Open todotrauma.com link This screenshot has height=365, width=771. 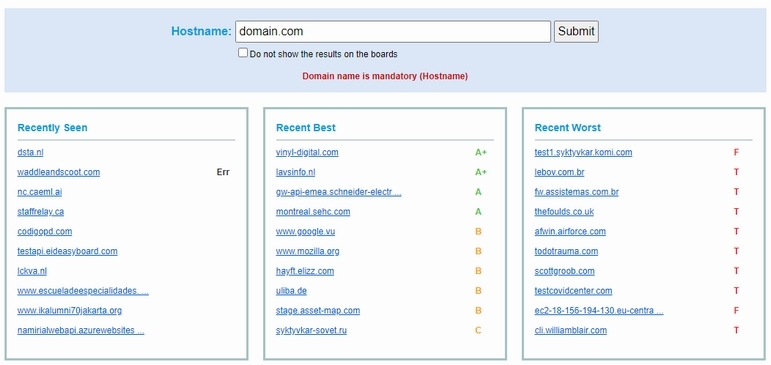coord(566,251)
